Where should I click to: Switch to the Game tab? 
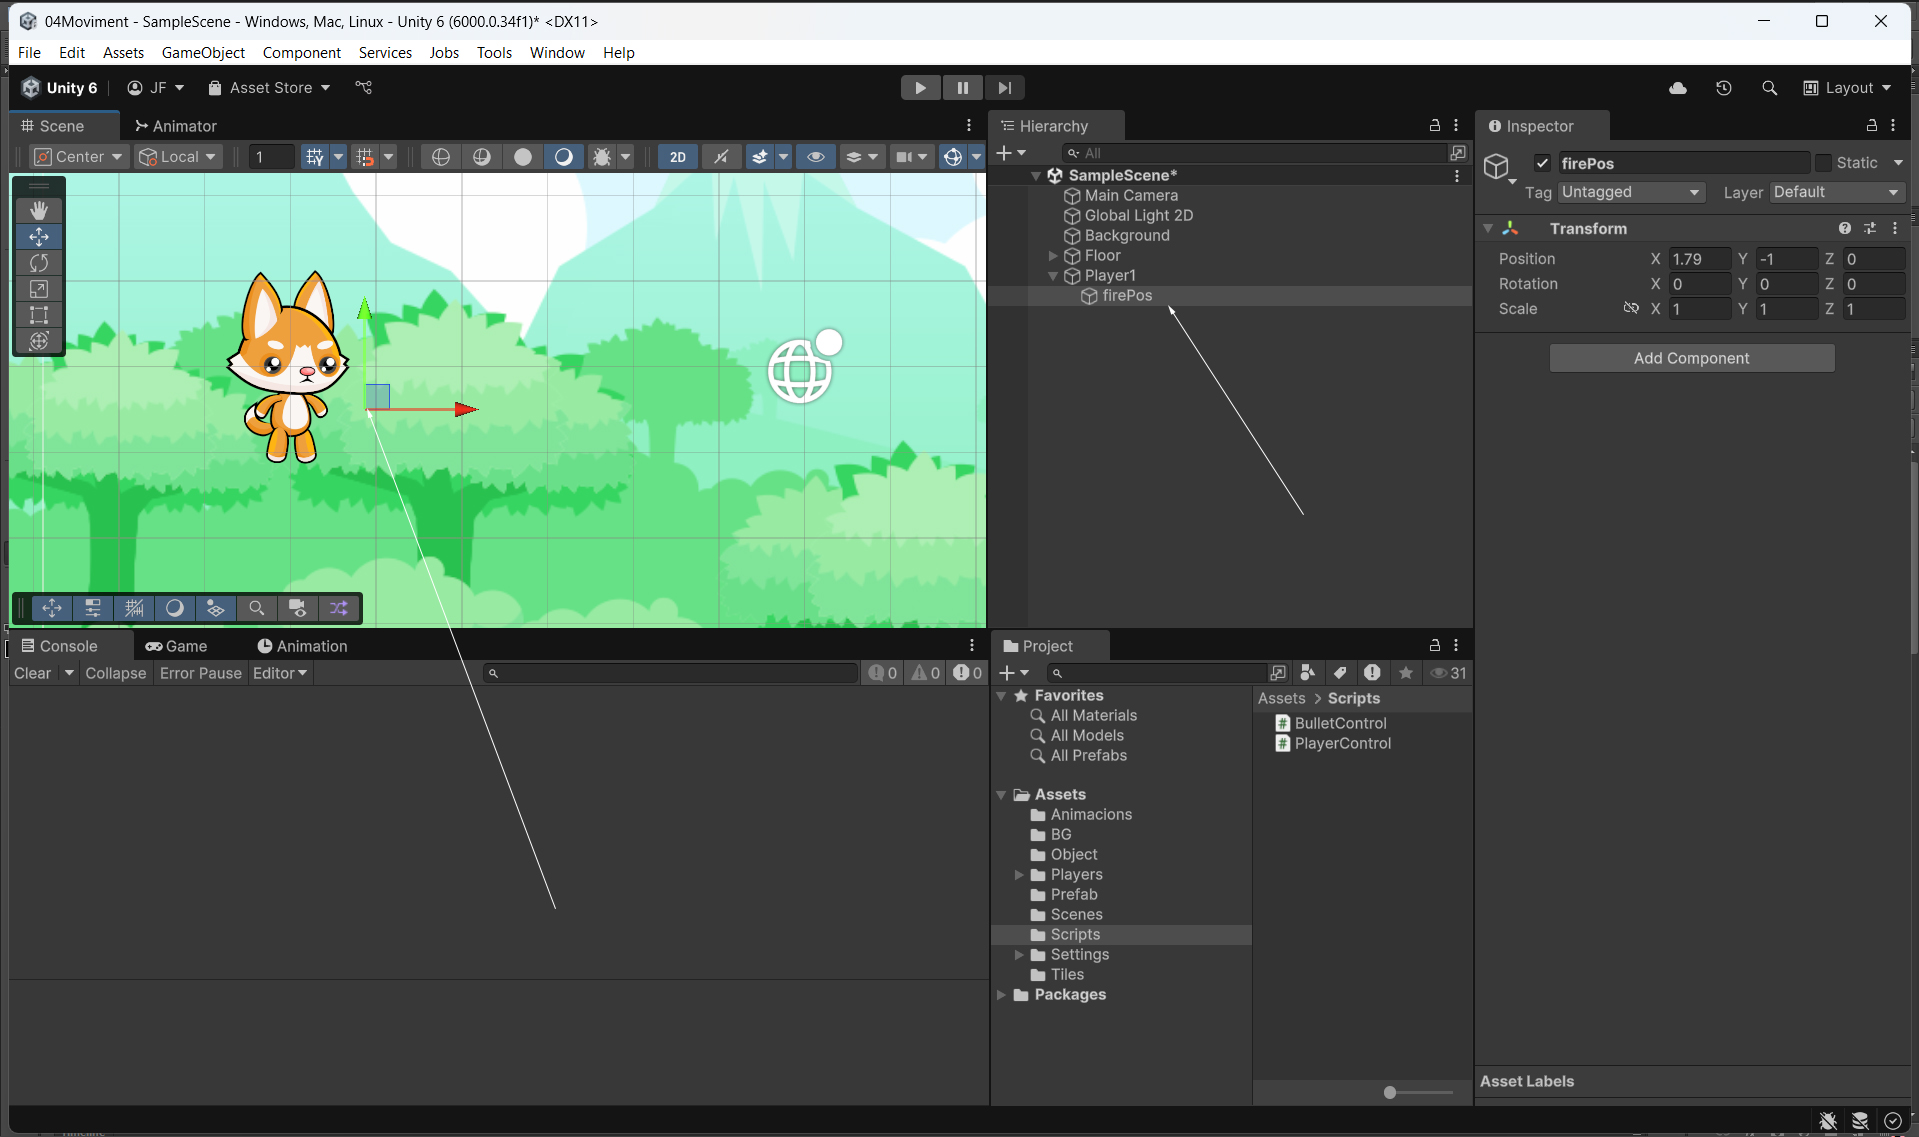(x=177, y=646)
